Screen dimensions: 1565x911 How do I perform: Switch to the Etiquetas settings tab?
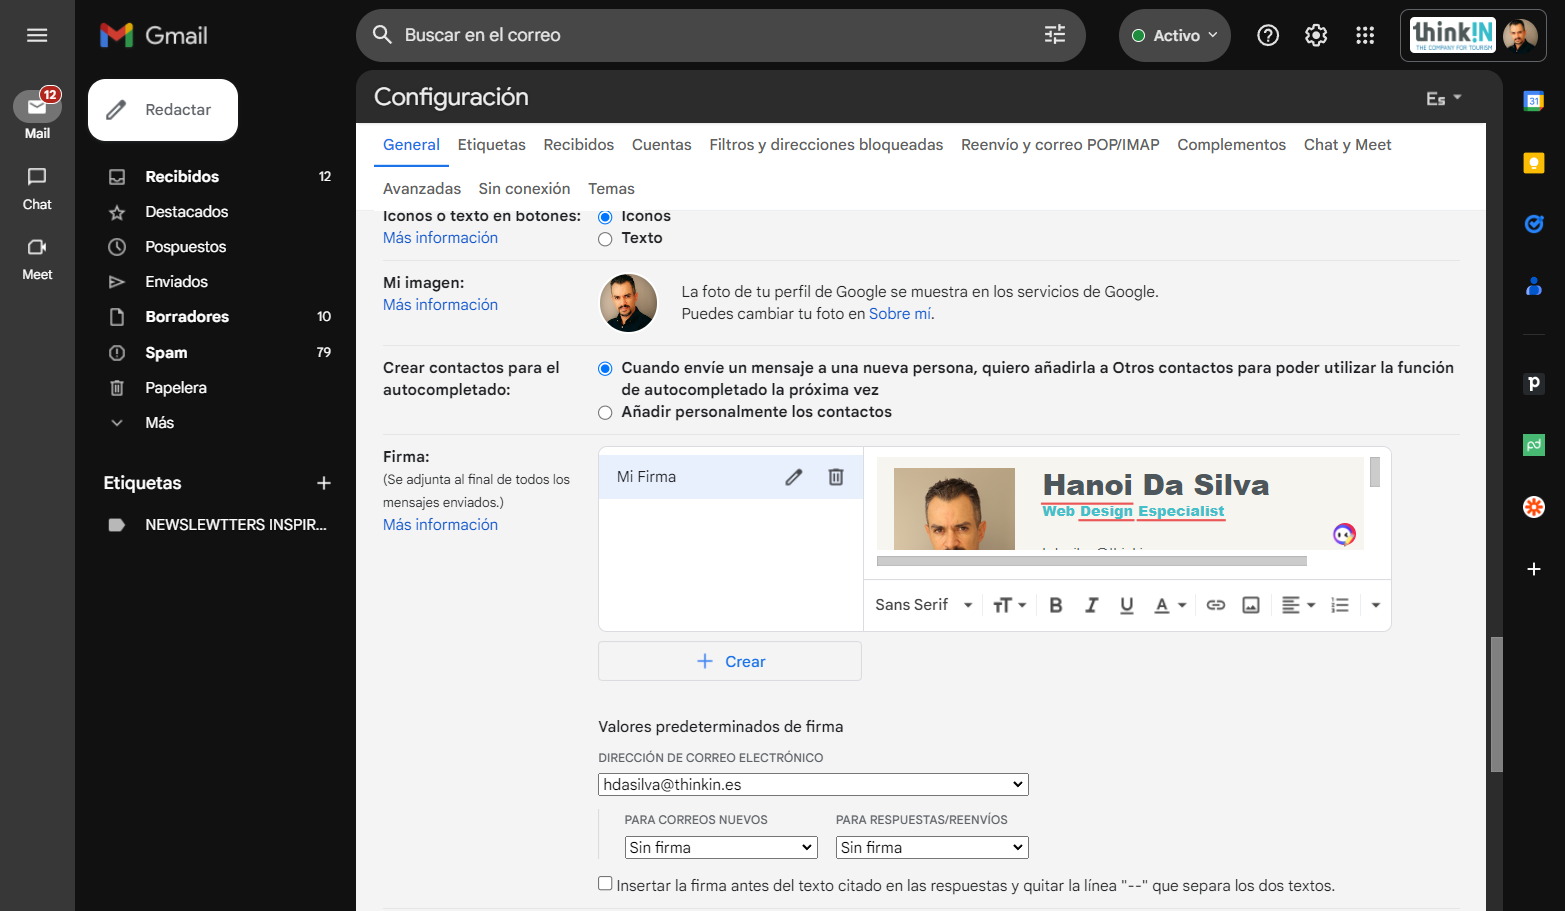pyautogui.click(x=491, y=145)
